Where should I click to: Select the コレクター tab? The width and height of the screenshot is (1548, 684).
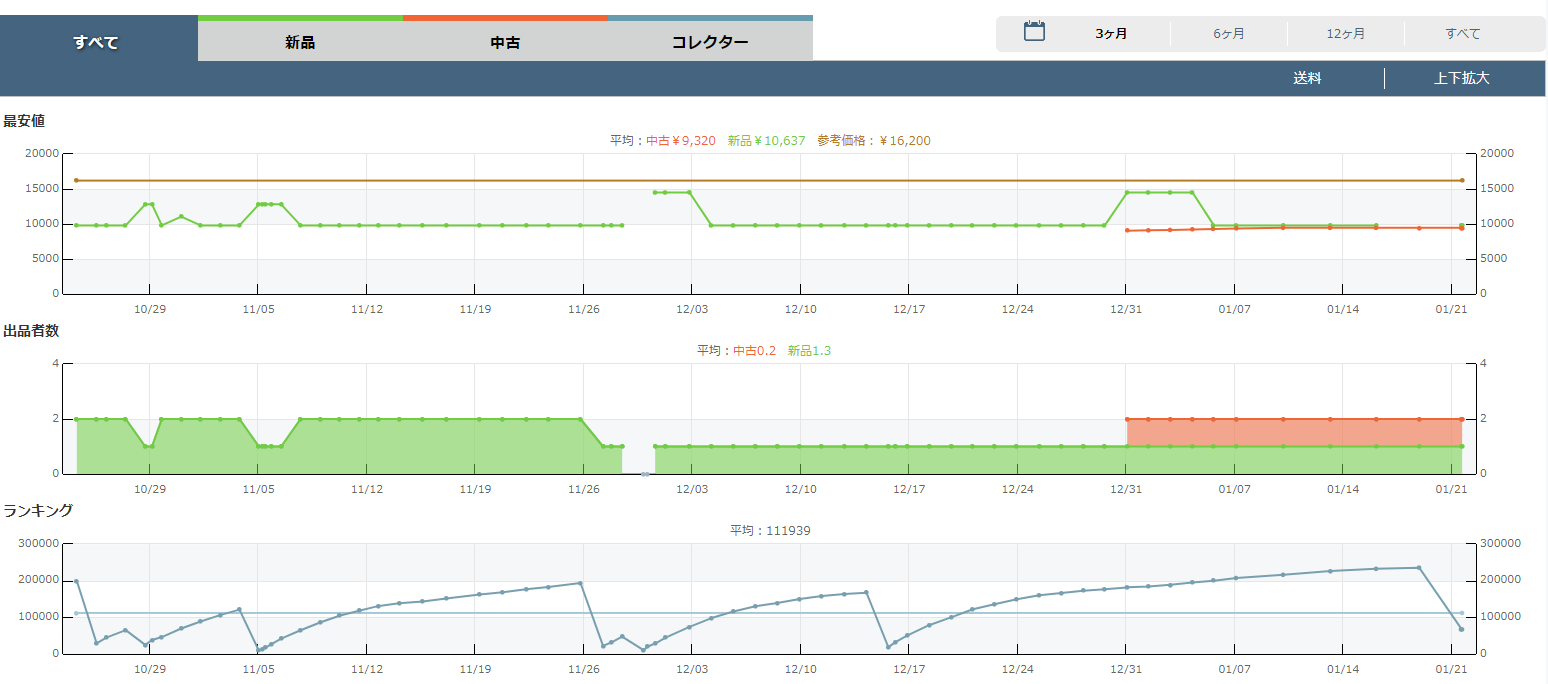pyautogui.click(x=710, y=42)
